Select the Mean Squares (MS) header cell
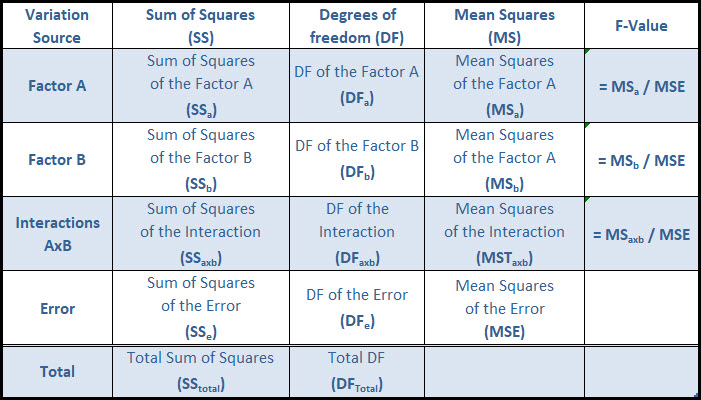The height and width of the screenshot is (400, 701). (x=504, y=25)
